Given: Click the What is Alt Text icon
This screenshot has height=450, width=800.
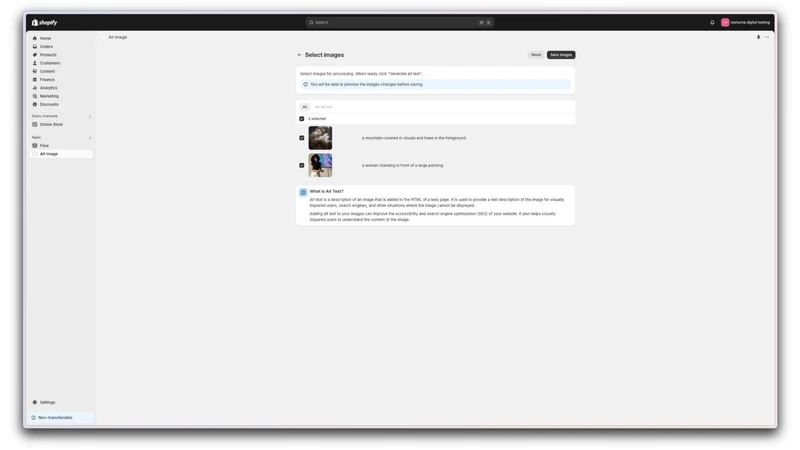Looking at the screenshot, I should [303, 192].
